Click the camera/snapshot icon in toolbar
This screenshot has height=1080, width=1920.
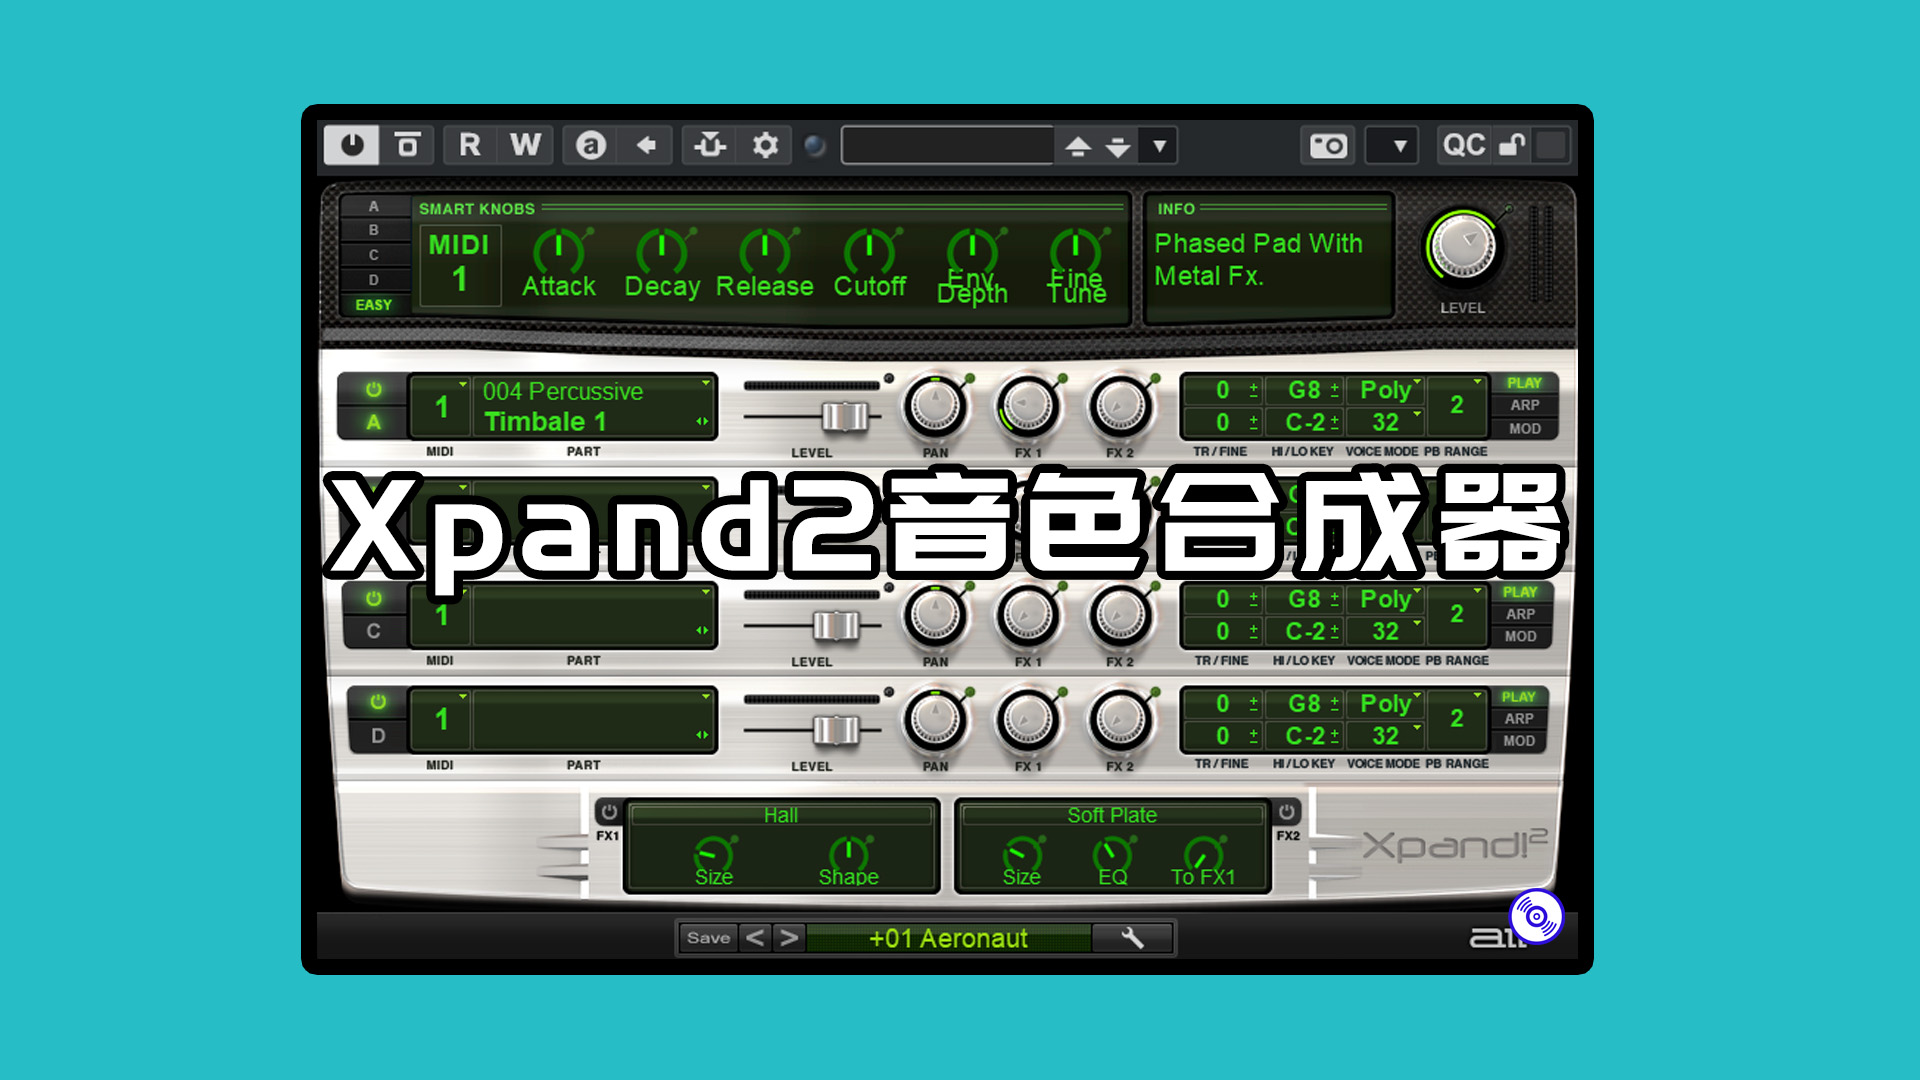coord(1328,144)
